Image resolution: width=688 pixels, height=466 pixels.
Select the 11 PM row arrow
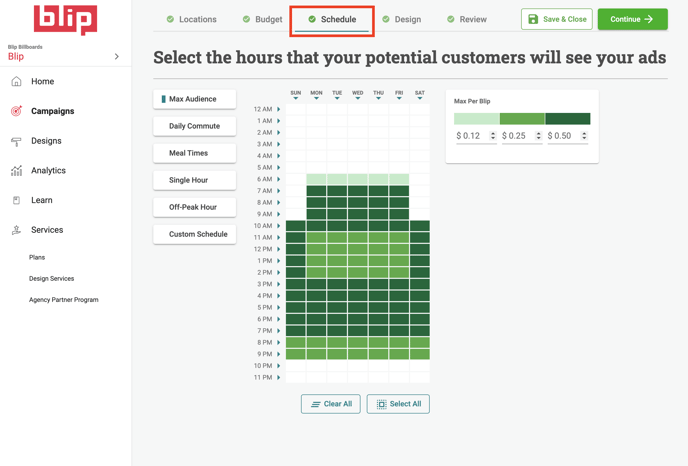pos(279,377)
